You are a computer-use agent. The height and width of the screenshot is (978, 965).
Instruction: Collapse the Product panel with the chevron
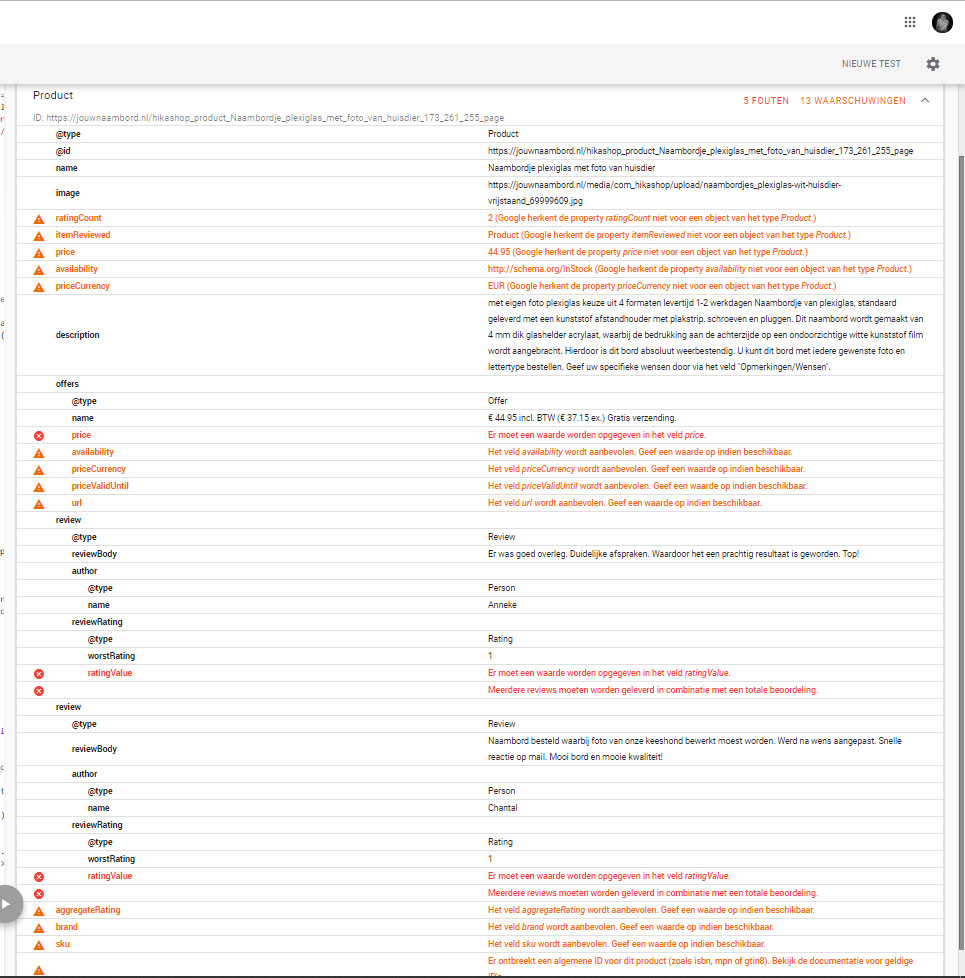pos(924,101)
